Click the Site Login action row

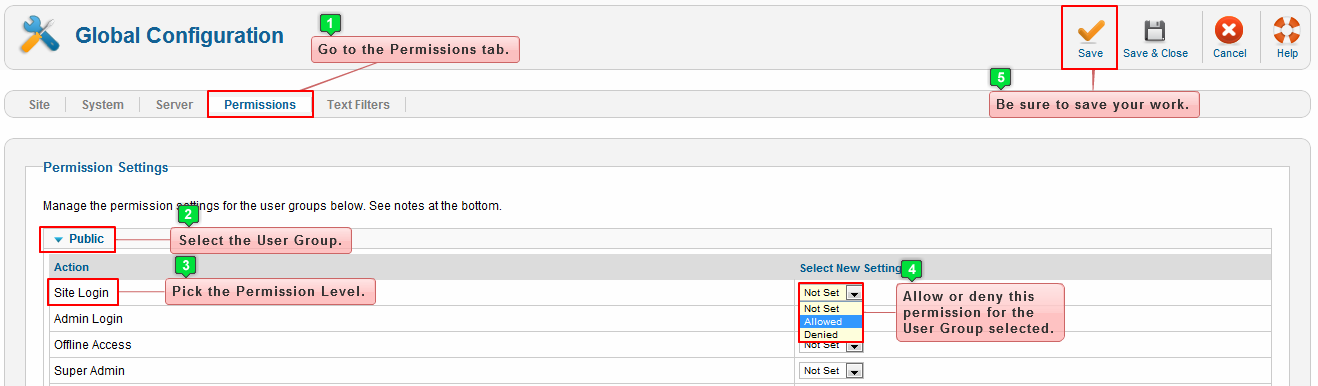422,293
